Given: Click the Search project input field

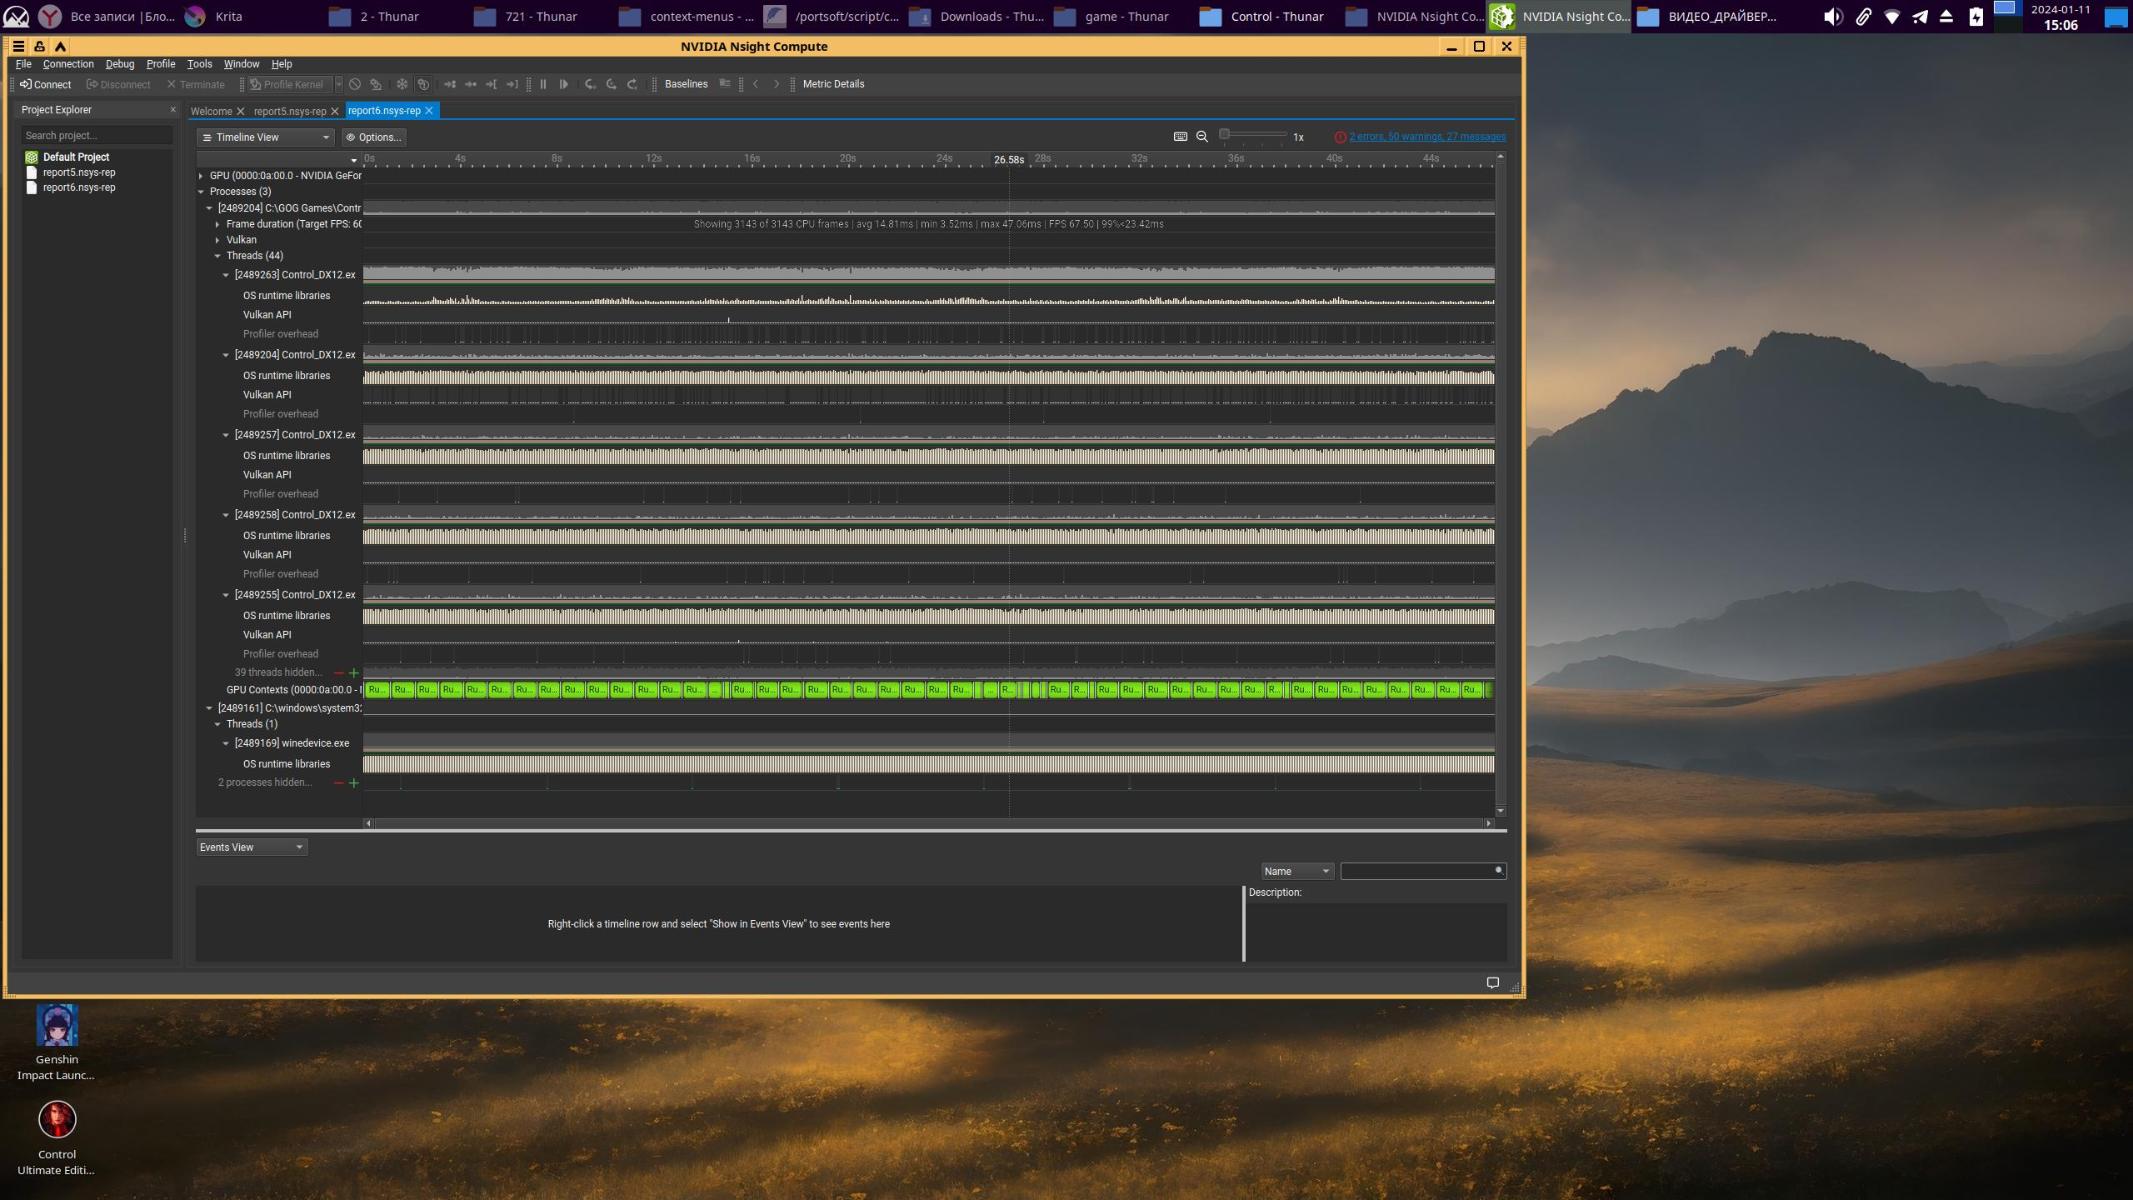Looking at the screenshot, I should coord(96,136).
